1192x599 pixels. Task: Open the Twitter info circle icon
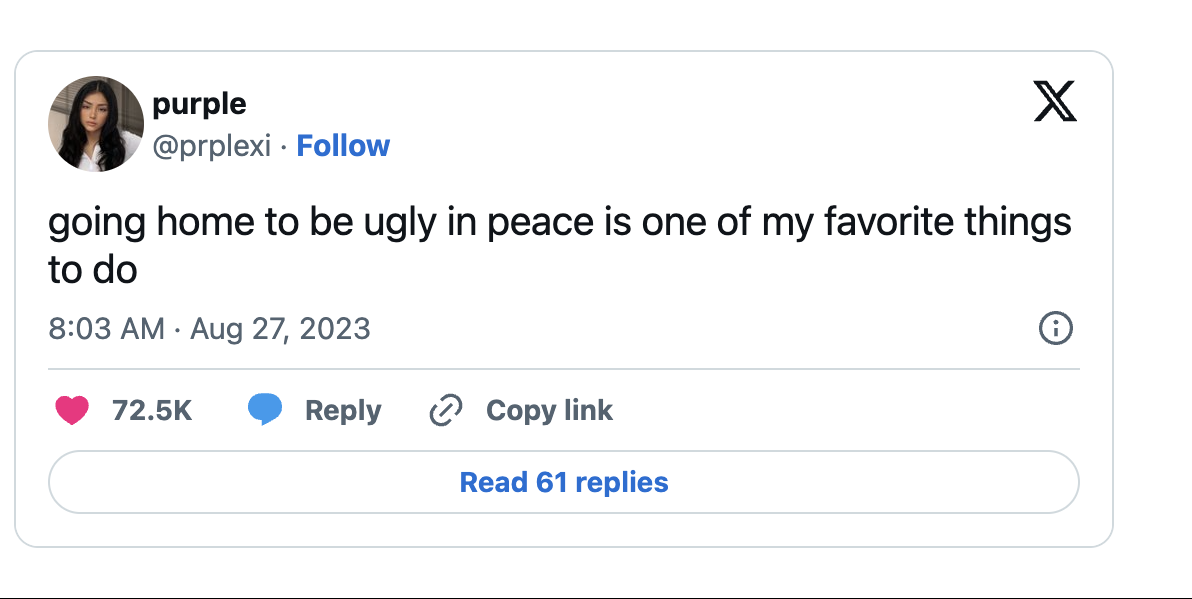tap(1056, 328)
